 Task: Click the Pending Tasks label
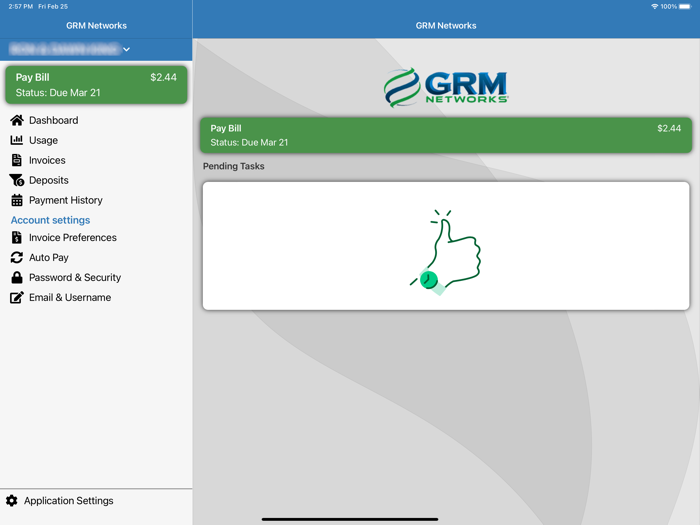pyautogui.click(x=233, y=166)
